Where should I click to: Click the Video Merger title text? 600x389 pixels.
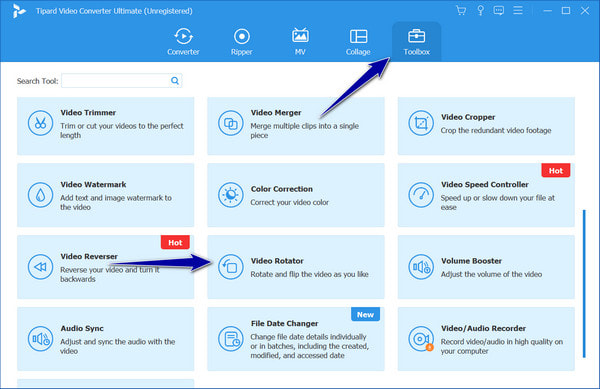[x=276, y=113]
